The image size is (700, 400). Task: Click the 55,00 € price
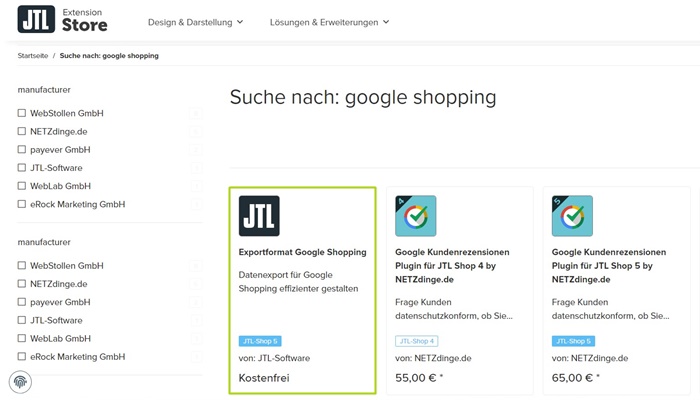point(419,378)
